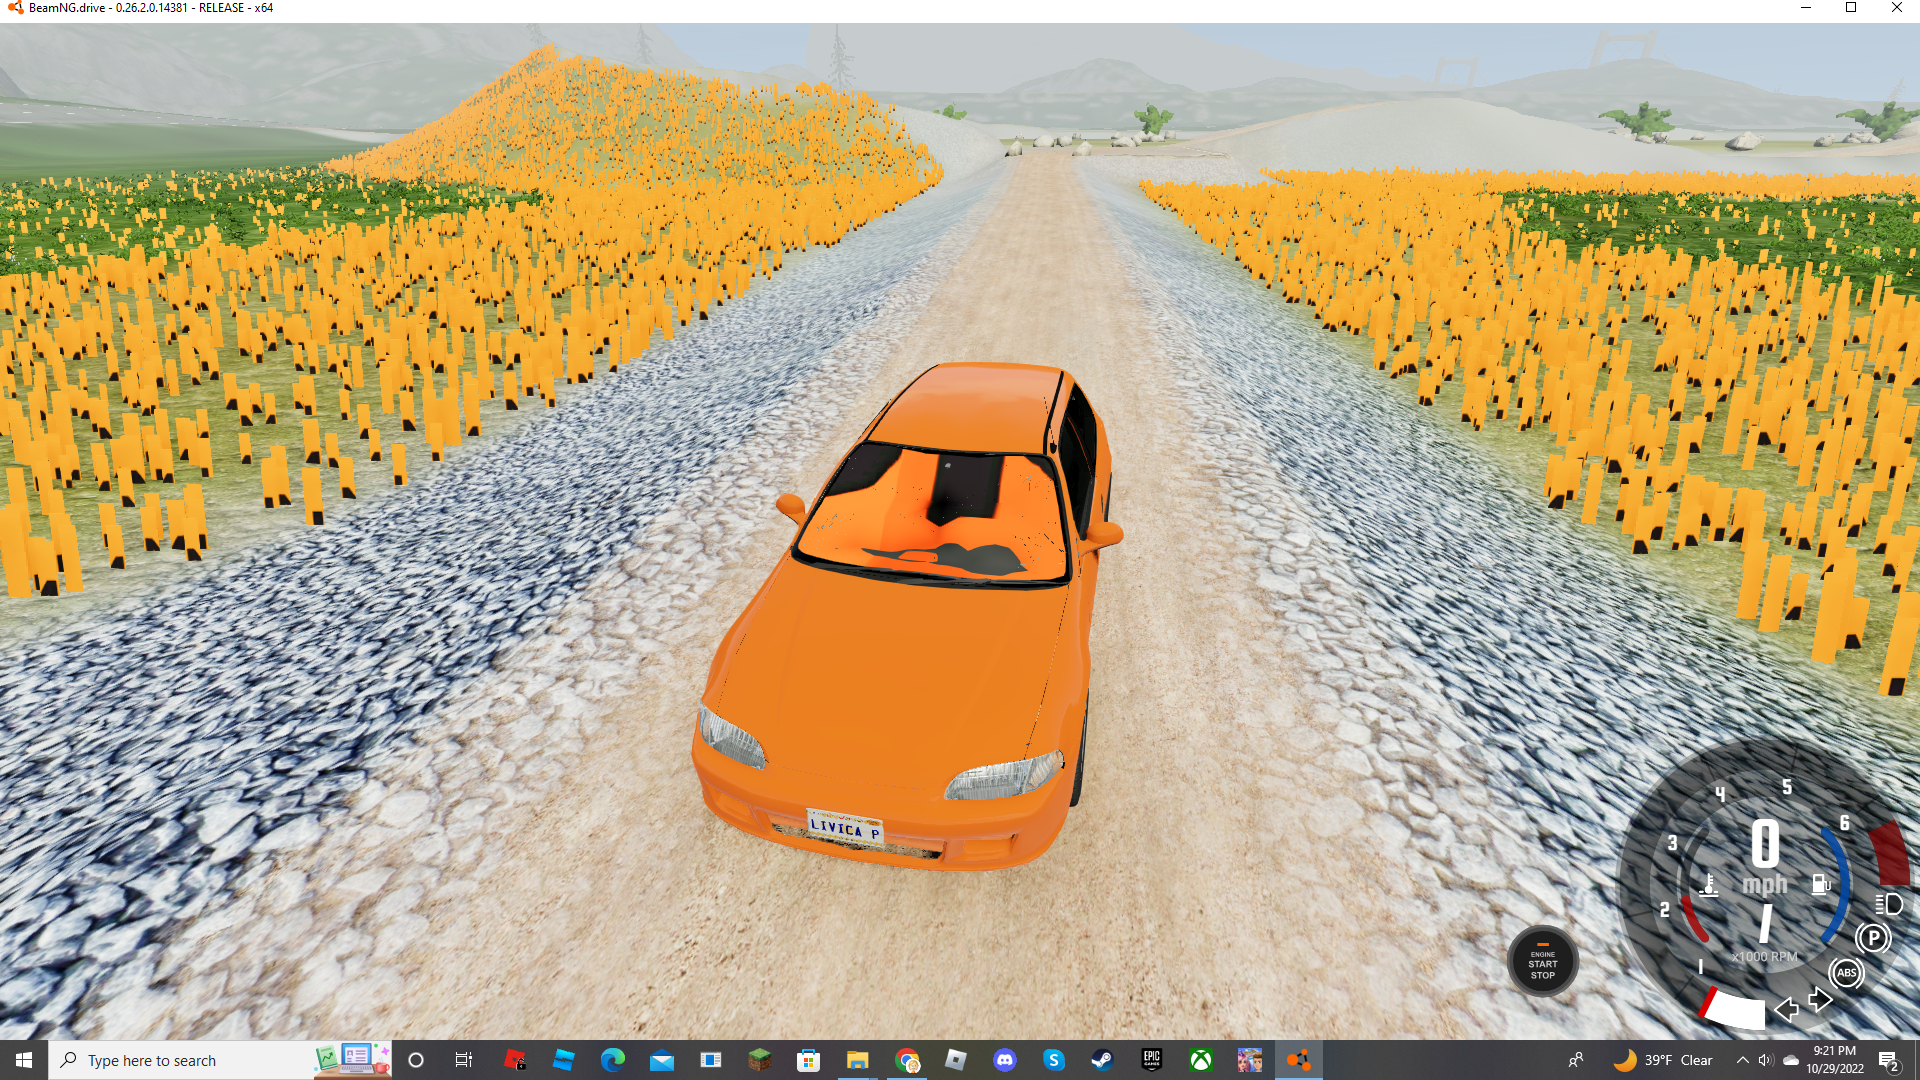
Task: Open the volume control in tray
Action: (1765, 1060)
